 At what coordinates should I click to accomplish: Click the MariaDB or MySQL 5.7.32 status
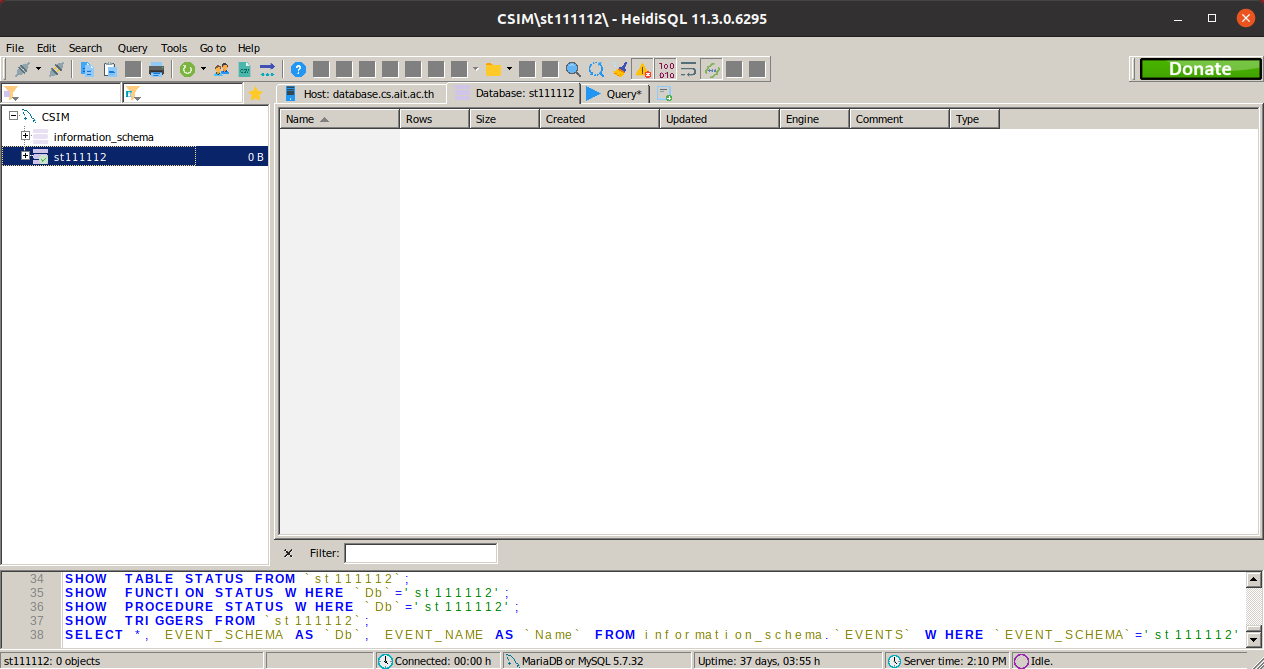point(595,661)
